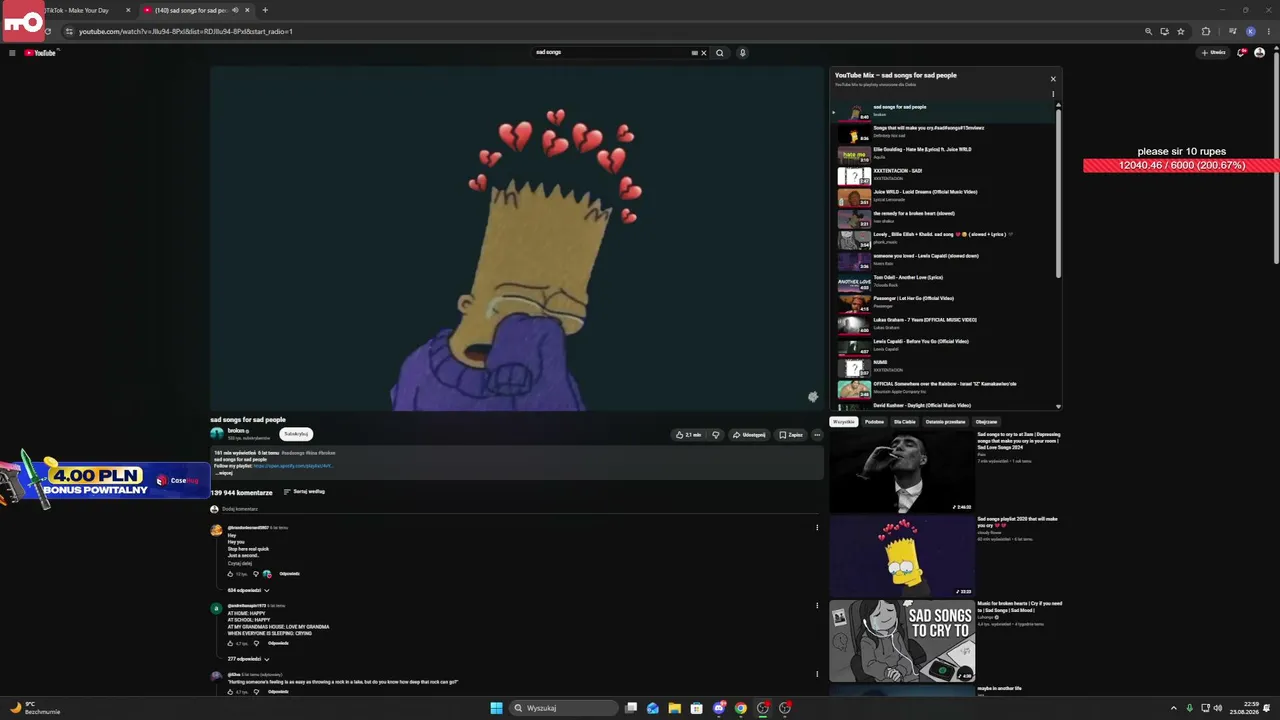The width and height of the screenshot is (1280, 720).
Task: Select the Podobne filter chip
Action: pos(875,422)
